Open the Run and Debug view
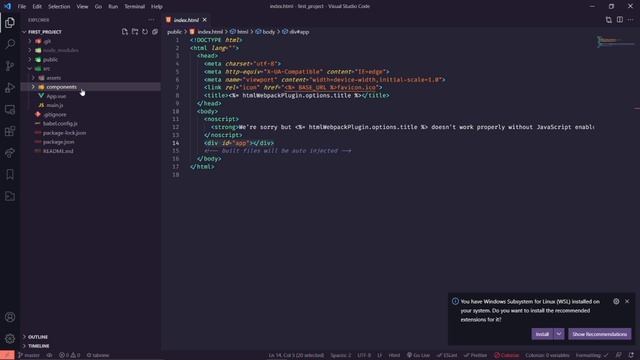Image resolution: width=640 pixels, height=360 pixels. tap(10, 87)
